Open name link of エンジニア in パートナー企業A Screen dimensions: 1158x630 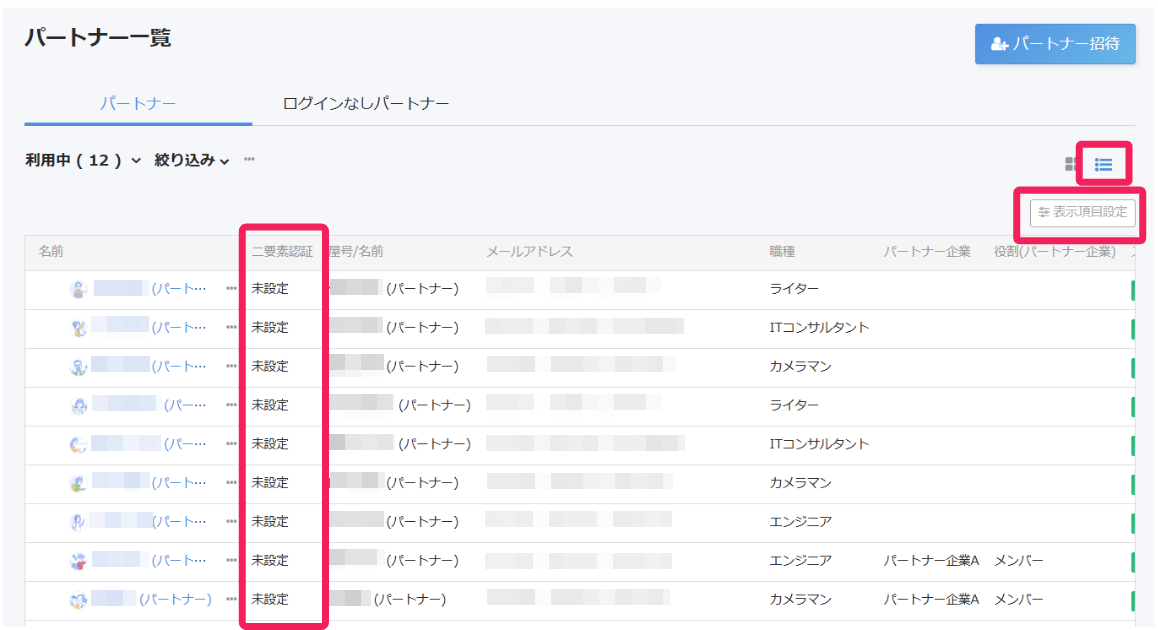click(x=150, y=561)
